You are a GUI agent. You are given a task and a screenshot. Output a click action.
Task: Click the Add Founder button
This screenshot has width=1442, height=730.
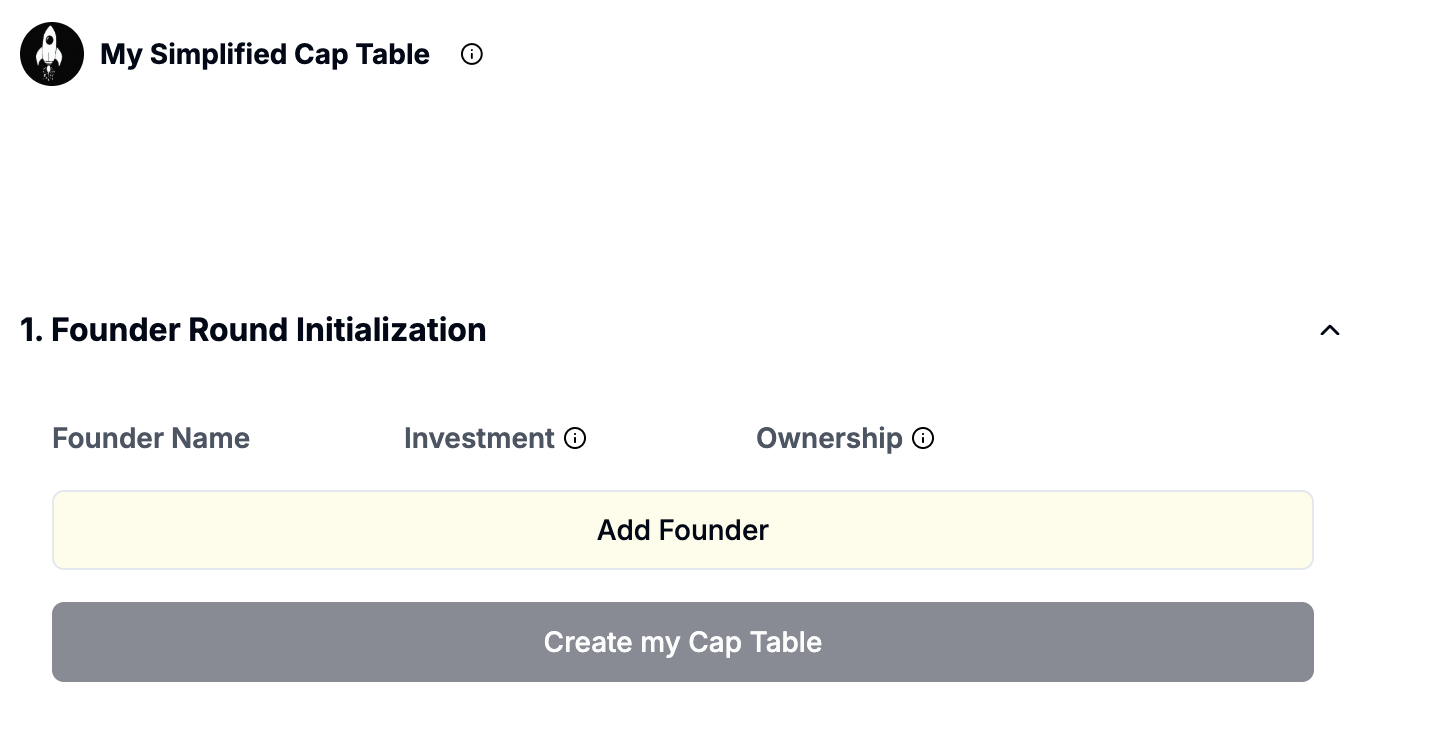[x=683, y=530]
